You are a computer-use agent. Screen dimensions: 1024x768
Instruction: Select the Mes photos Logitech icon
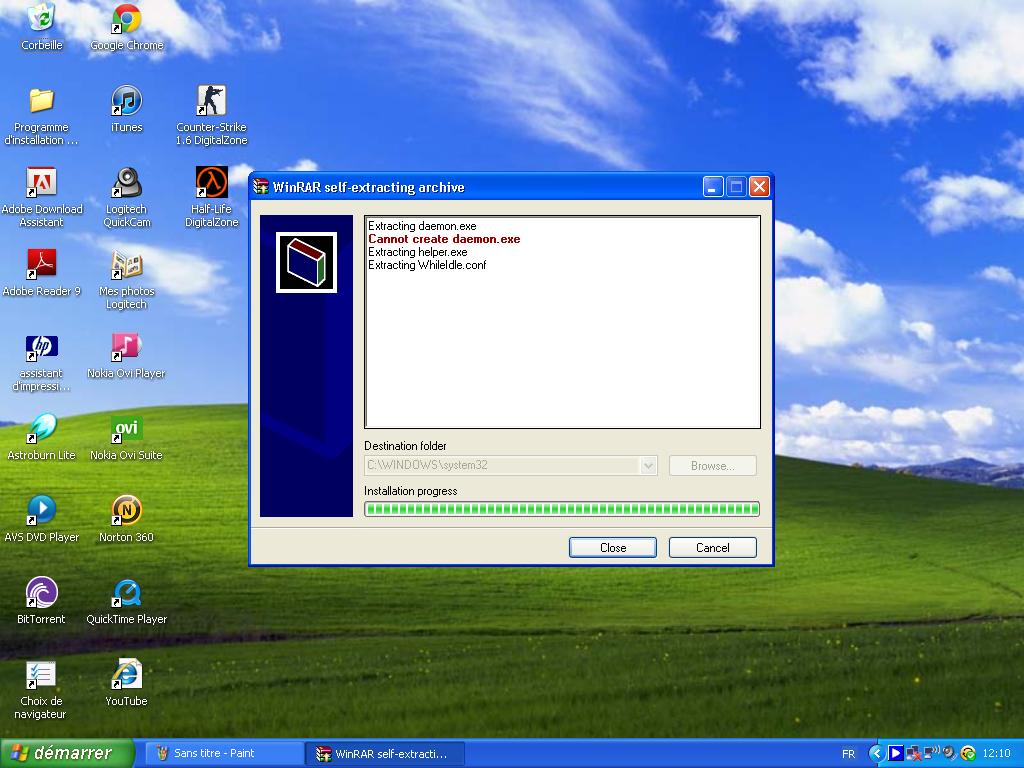pyautogui.click(x=127, y=279)
